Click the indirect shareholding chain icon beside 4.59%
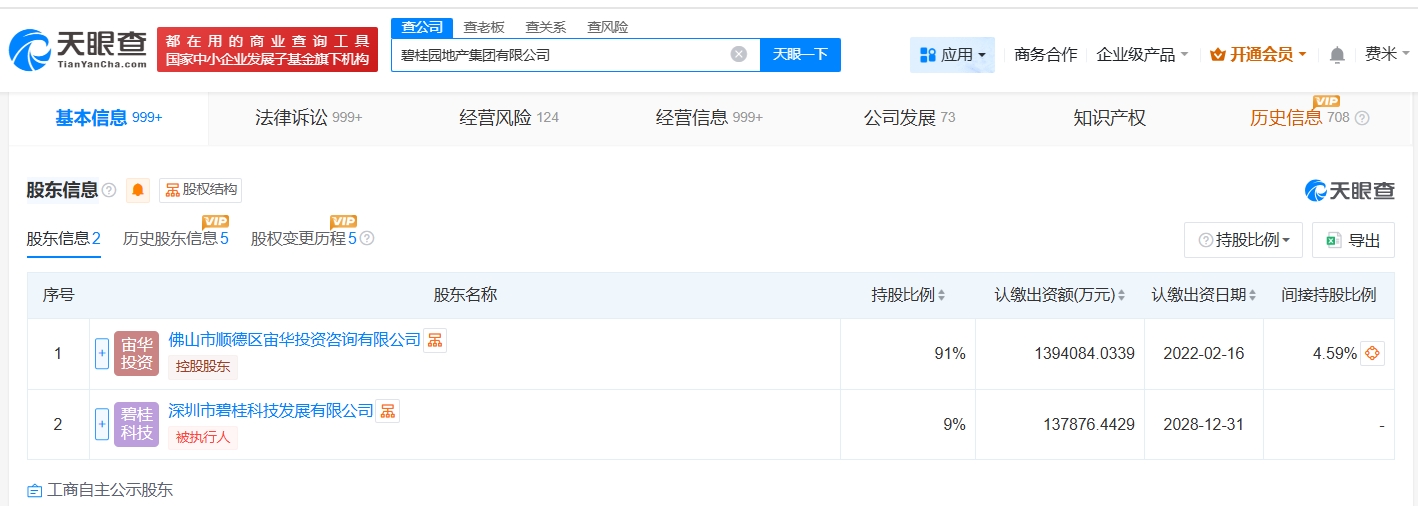 tap(1372, 353)
